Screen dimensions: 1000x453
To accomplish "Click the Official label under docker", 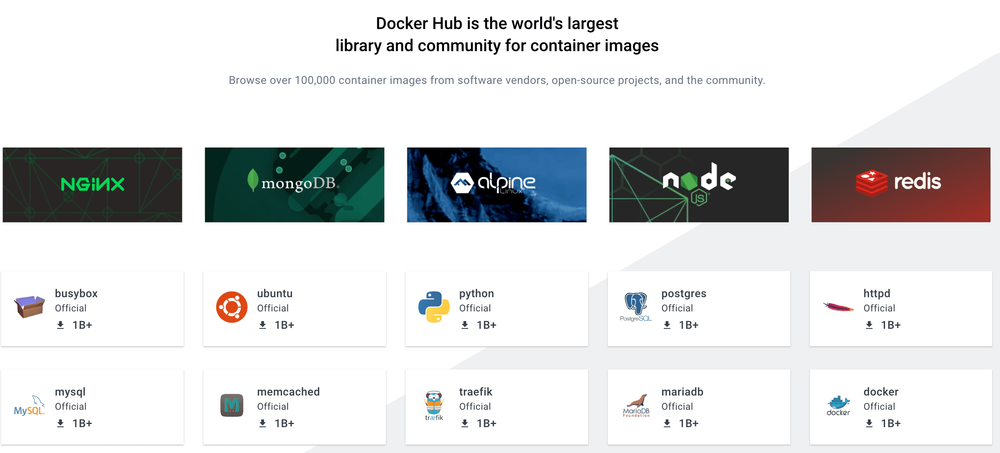I will 879,406.
